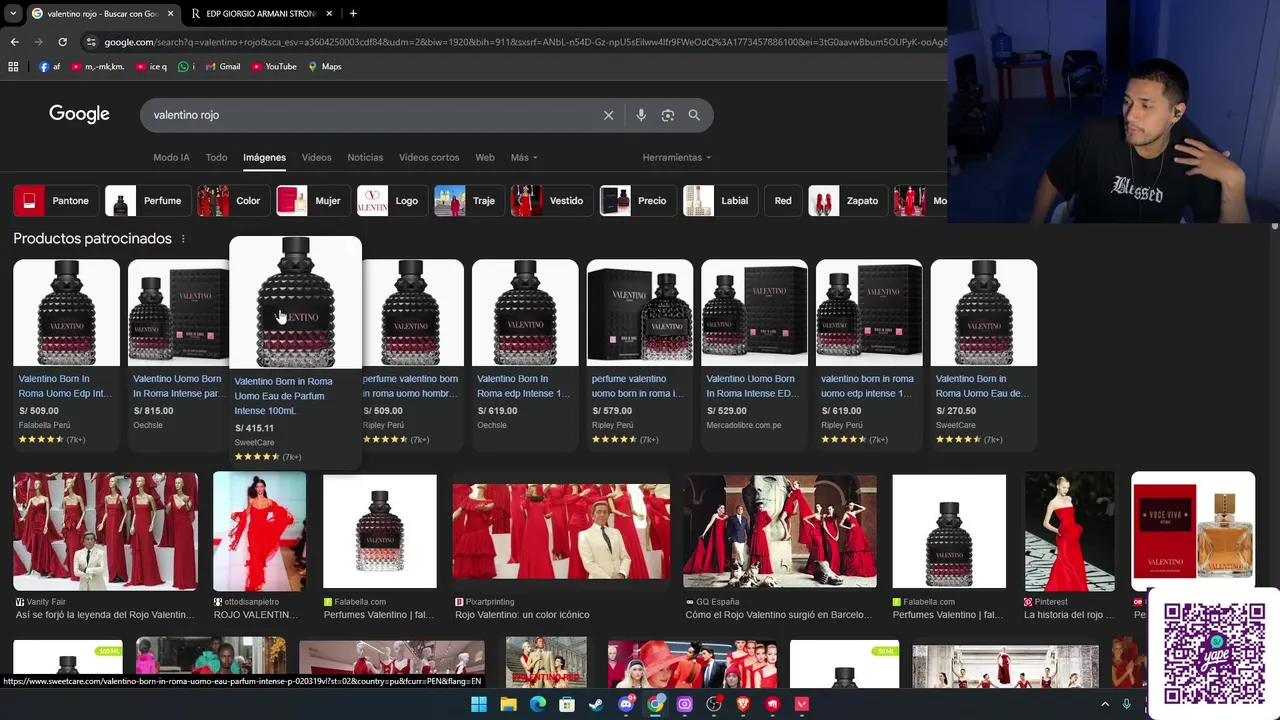Screen dimensions: 1280x720
Task: Open the Vanity Fair red dresses image
Action: click(105, 531)
